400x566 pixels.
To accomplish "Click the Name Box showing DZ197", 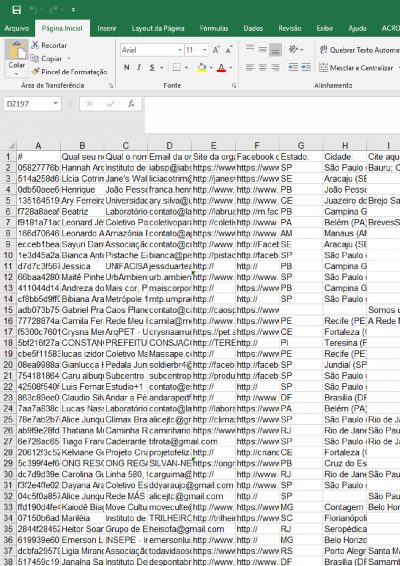I will [x=27, y=104].
